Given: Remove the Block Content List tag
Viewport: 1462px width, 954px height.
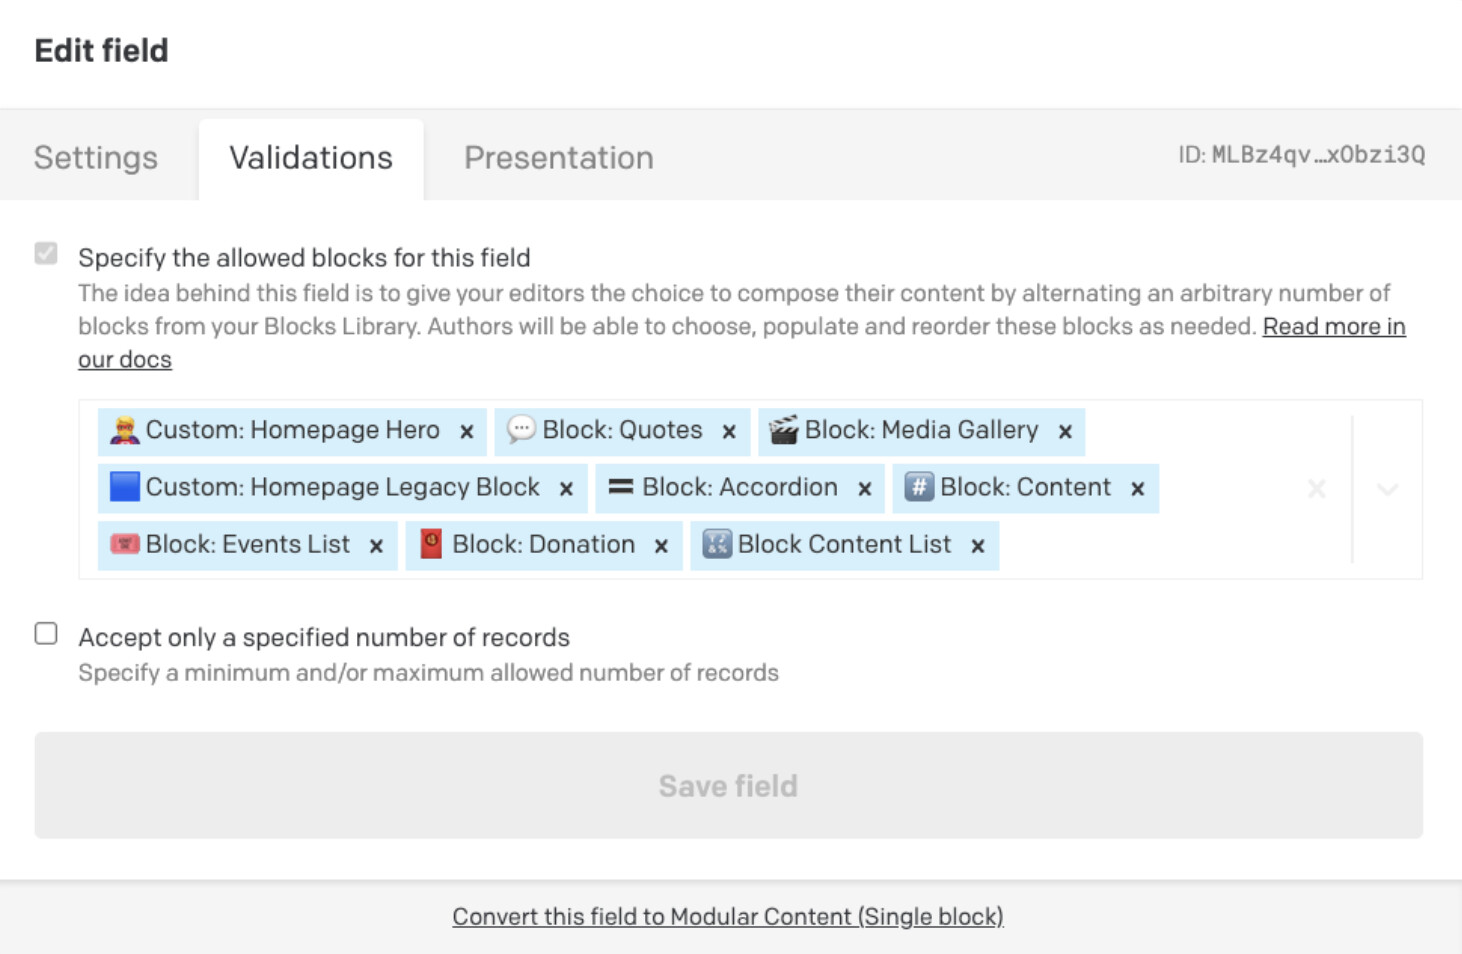Looking at the screenshot, I should (978, 546).
